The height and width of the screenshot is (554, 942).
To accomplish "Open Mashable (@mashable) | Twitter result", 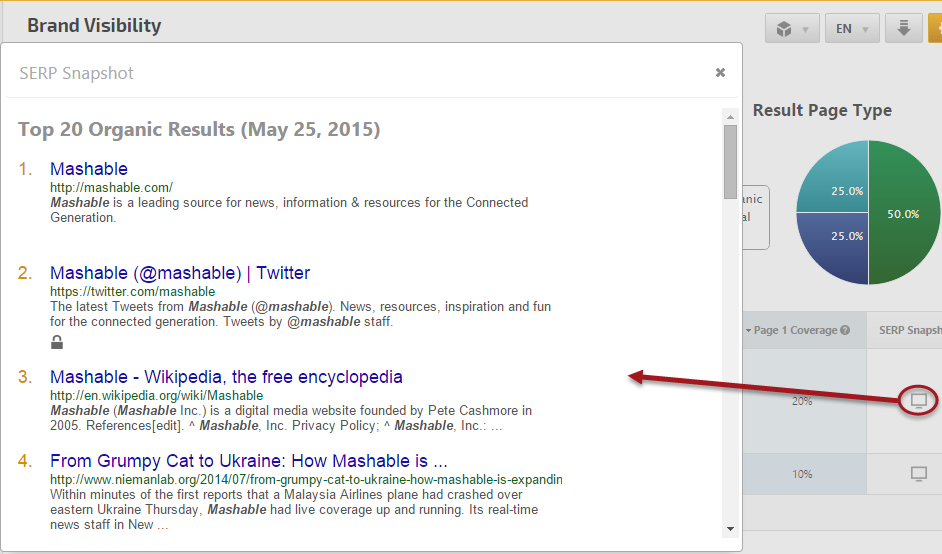I will point(180,273).
